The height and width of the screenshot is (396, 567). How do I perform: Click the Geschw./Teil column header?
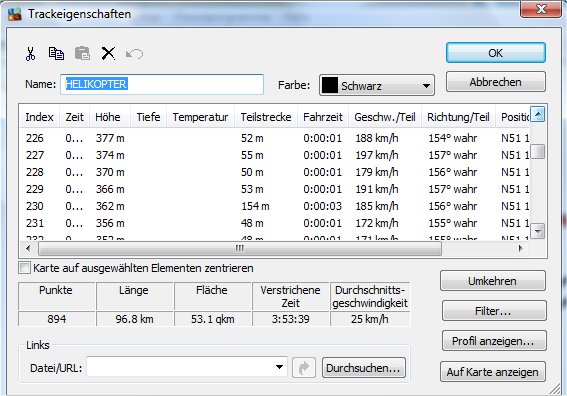pos(385,117)
